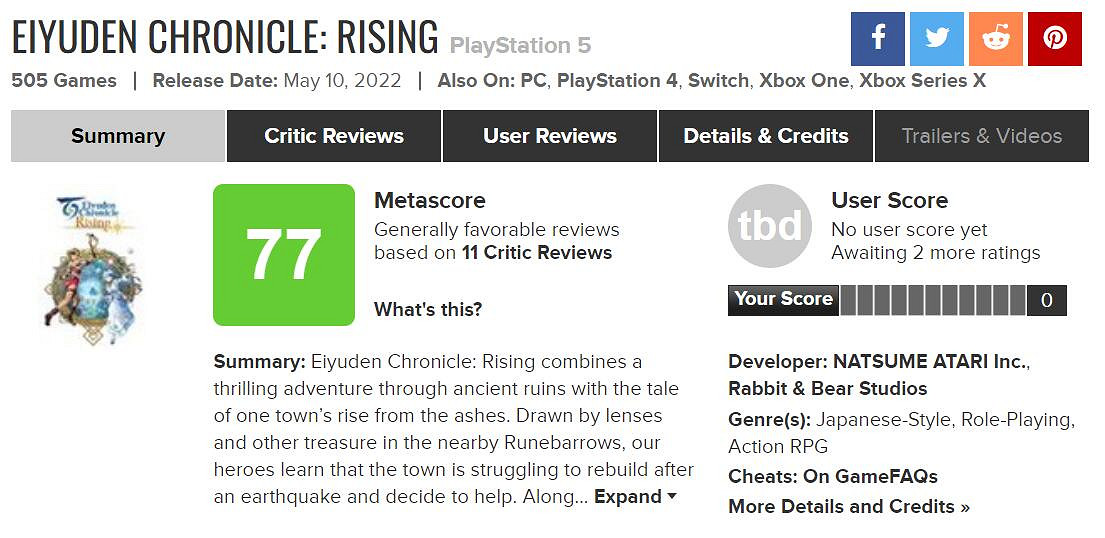Open the Trailers & Videos tab
The height and width of the screenshot is (538, 1105).
tap(982, 136)
